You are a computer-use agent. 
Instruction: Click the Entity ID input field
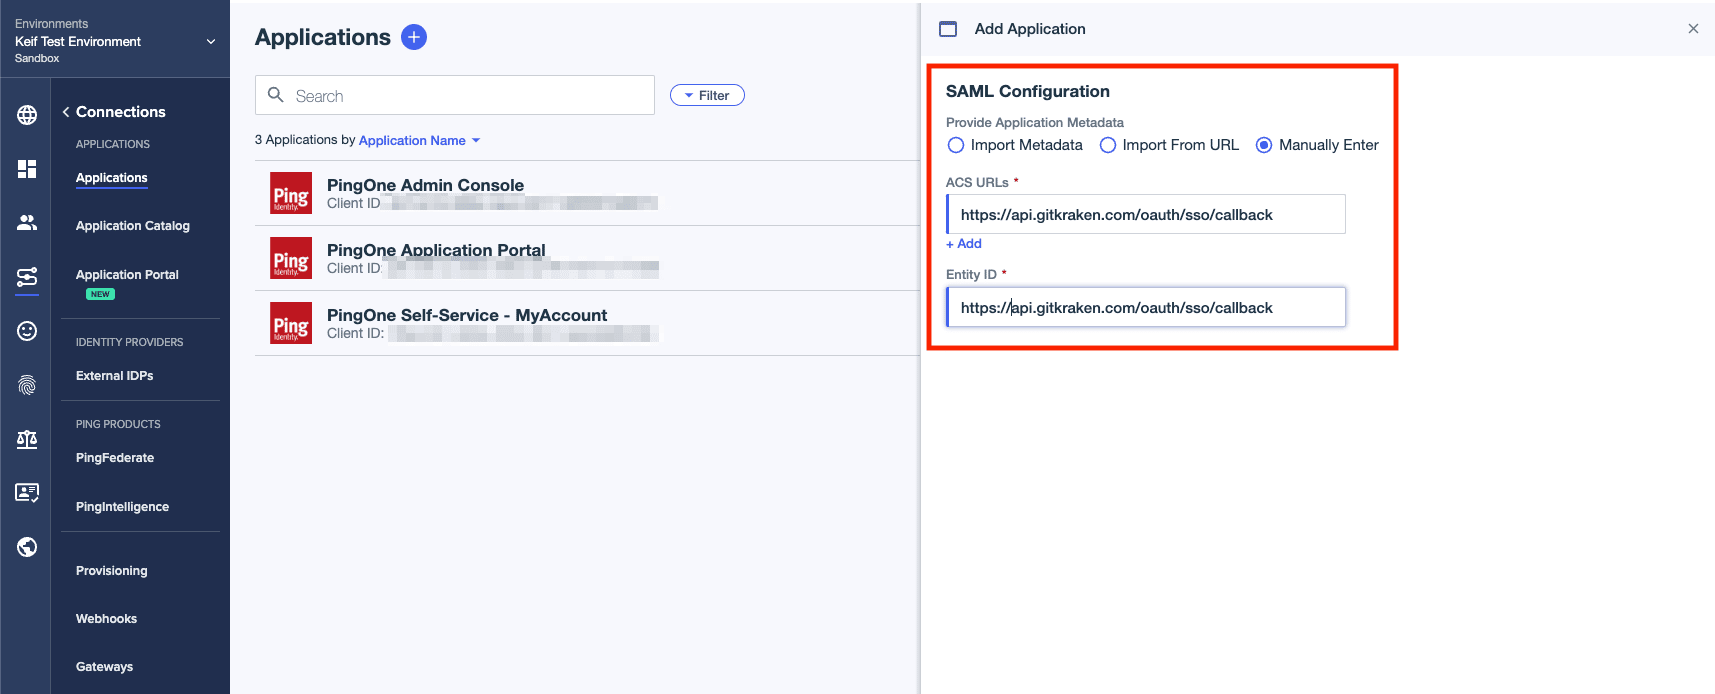(x=1146, y=307)
